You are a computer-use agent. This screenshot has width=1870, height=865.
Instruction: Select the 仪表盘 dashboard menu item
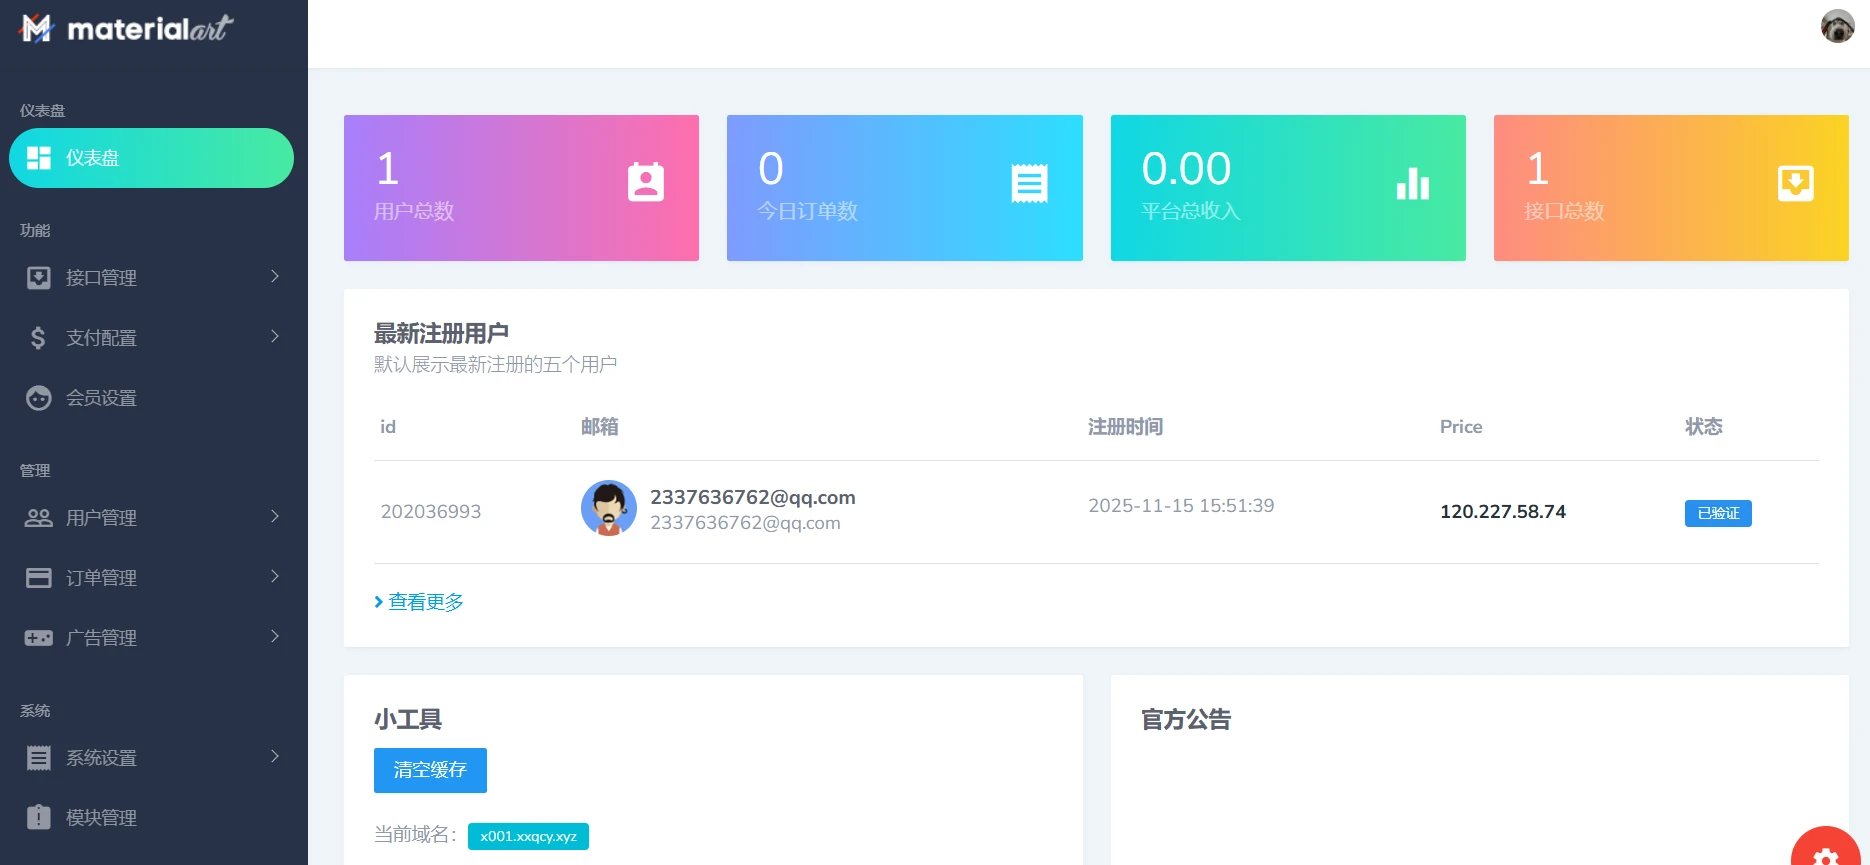coord(151,158)
